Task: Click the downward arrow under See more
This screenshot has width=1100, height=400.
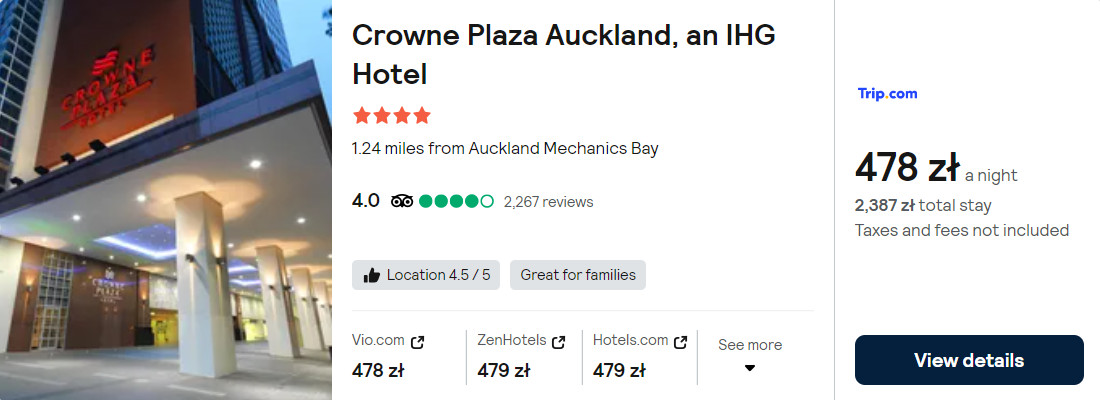Action: click(750, 367)
